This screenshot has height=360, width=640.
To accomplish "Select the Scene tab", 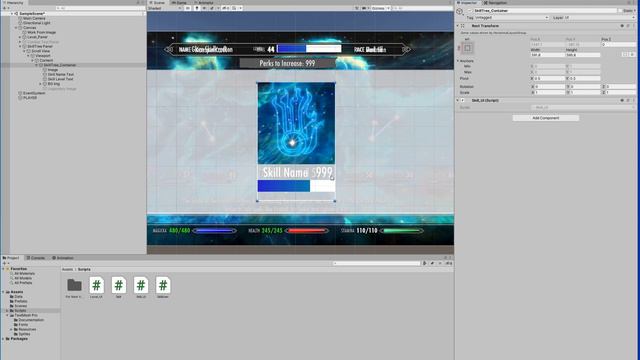I will point(158,2).
